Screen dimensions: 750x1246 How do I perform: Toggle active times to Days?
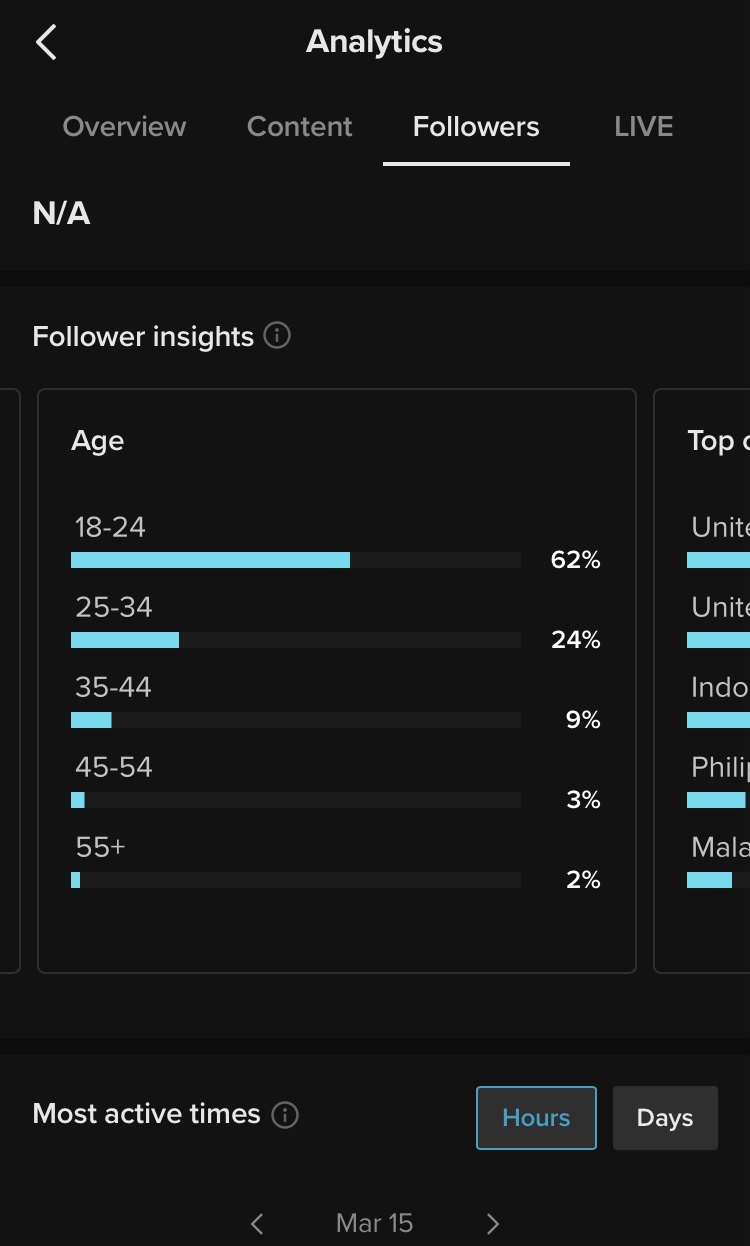tap(665, 1118)
